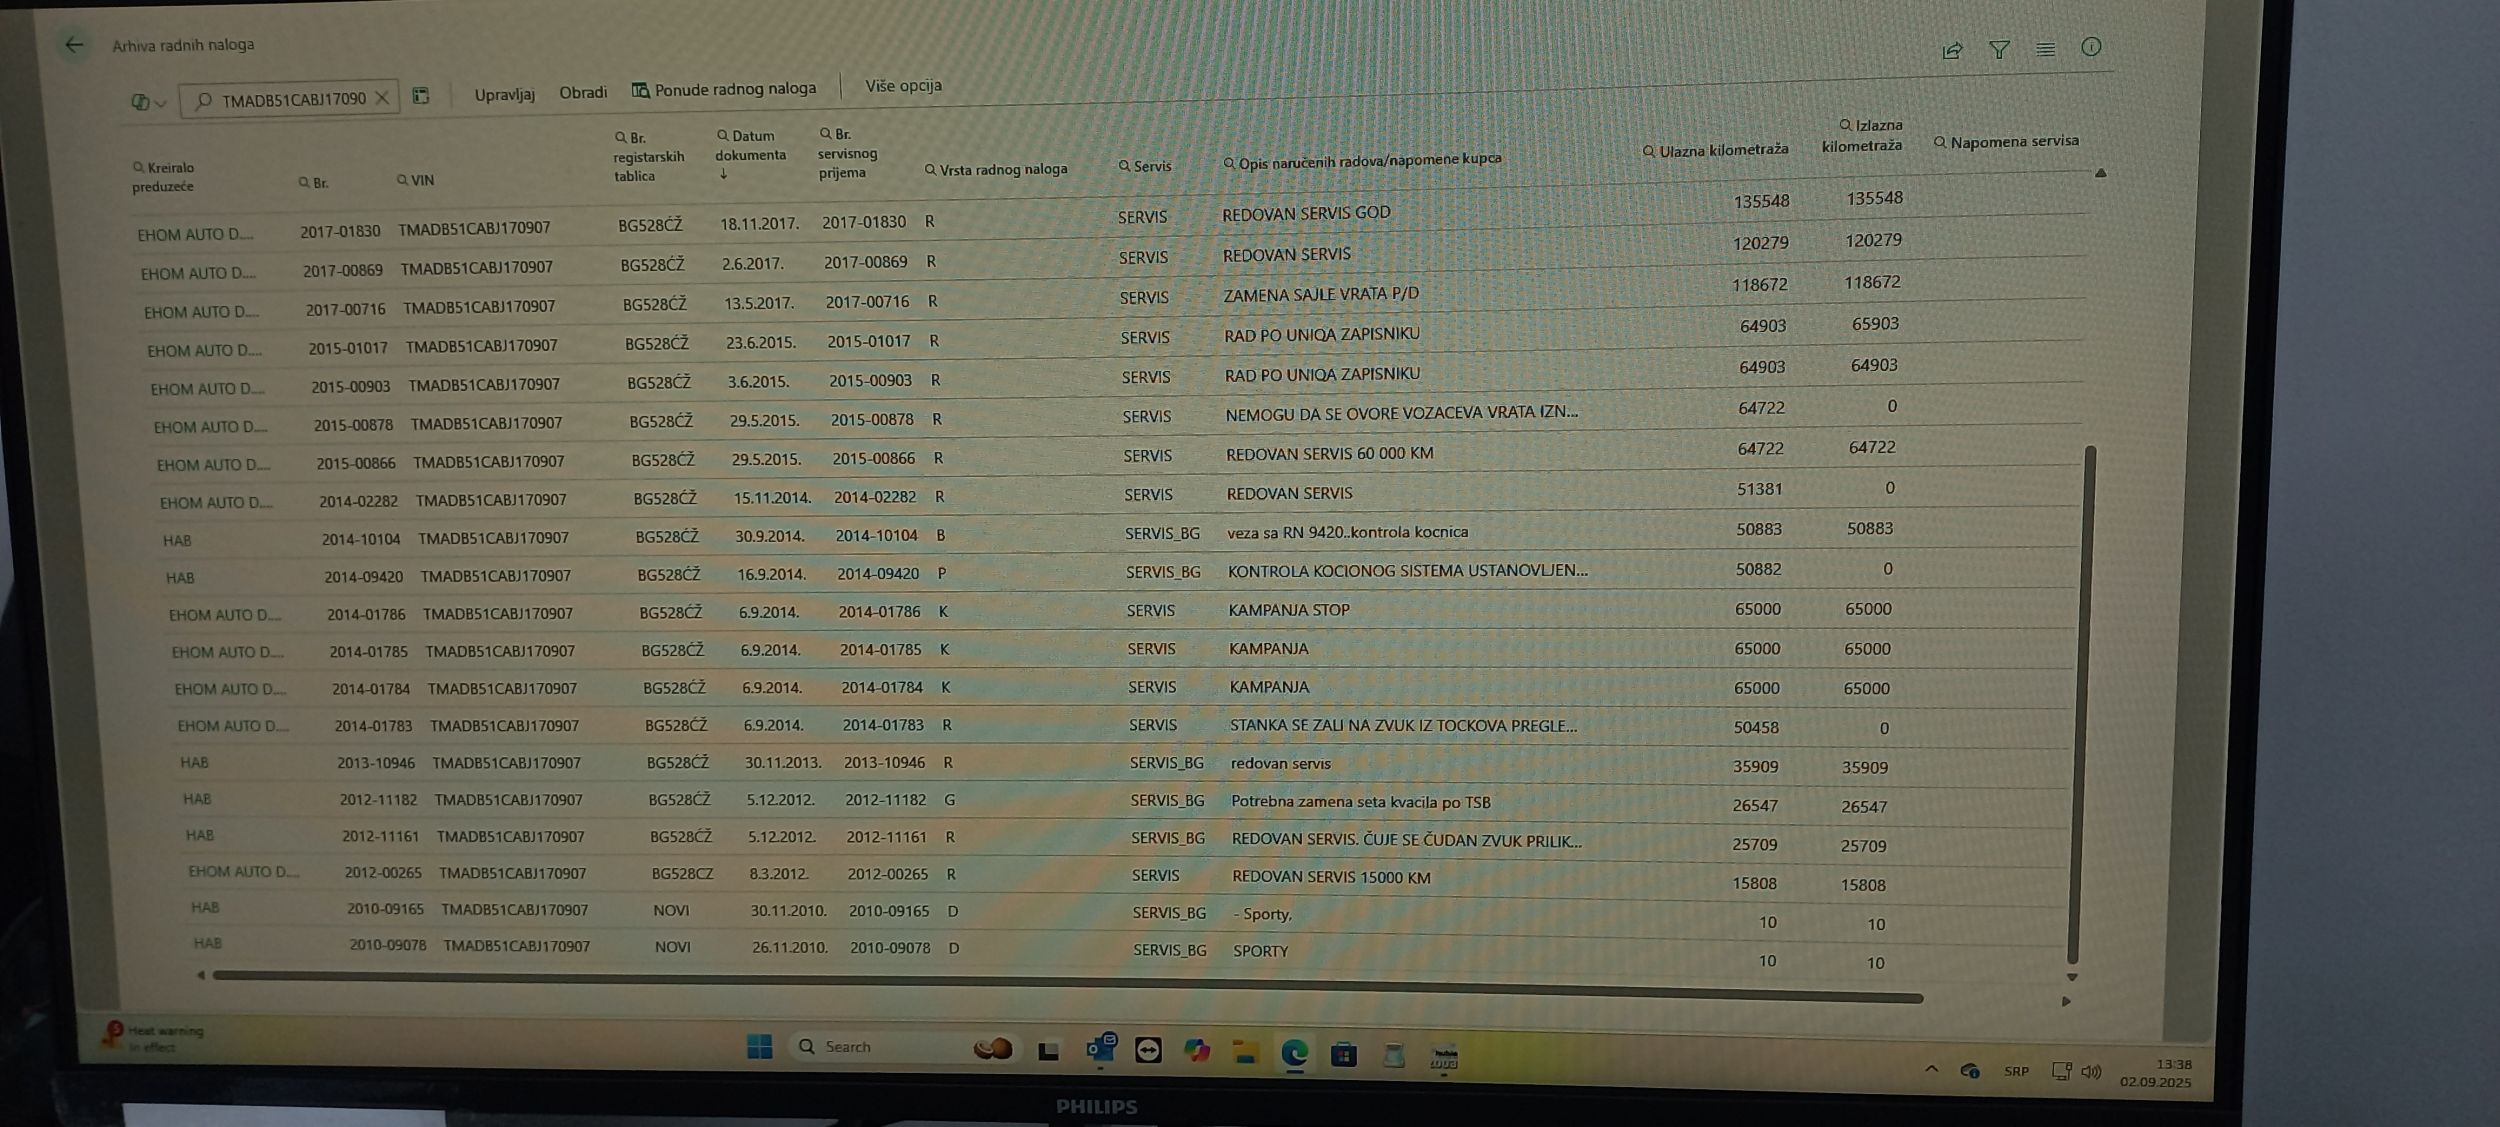Click the list layout lines icon
Viewport: 2500px width, 1127px height.
coord(2045,49)
